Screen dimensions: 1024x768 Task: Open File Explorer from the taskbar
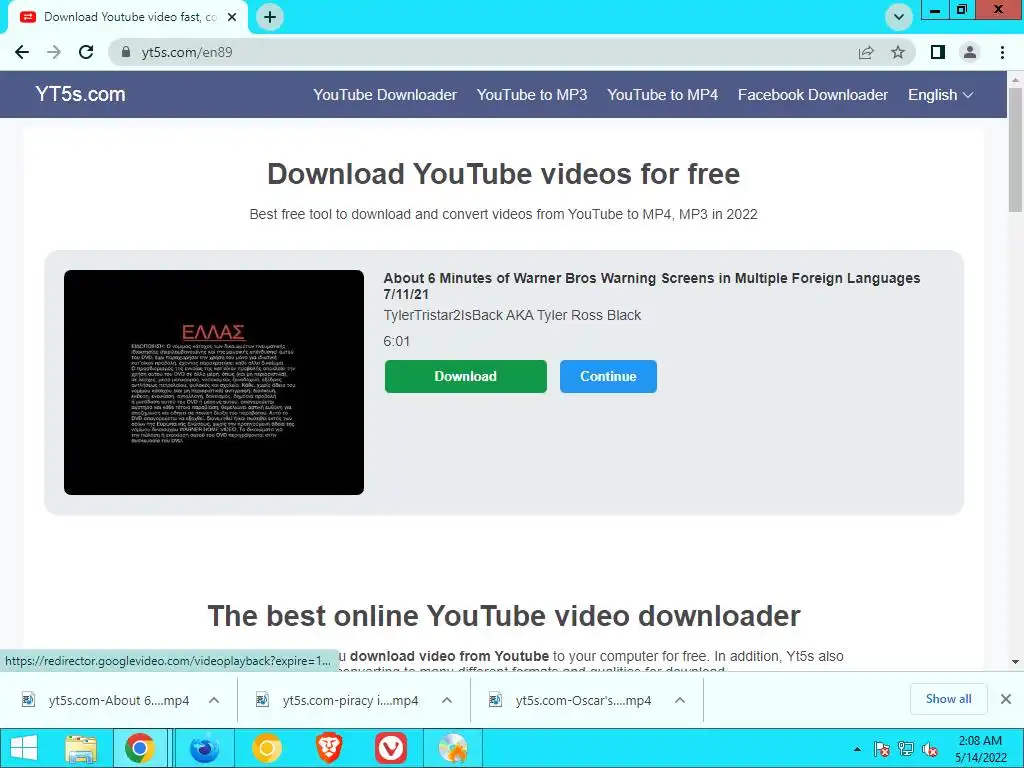(x=81, y=748)
